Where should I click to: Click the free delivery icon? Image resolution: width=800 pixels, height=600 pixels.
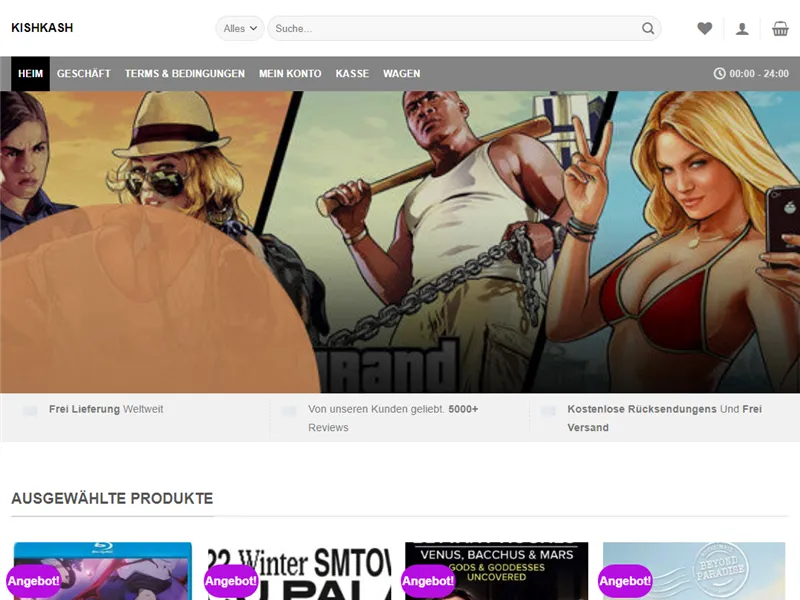30,410
